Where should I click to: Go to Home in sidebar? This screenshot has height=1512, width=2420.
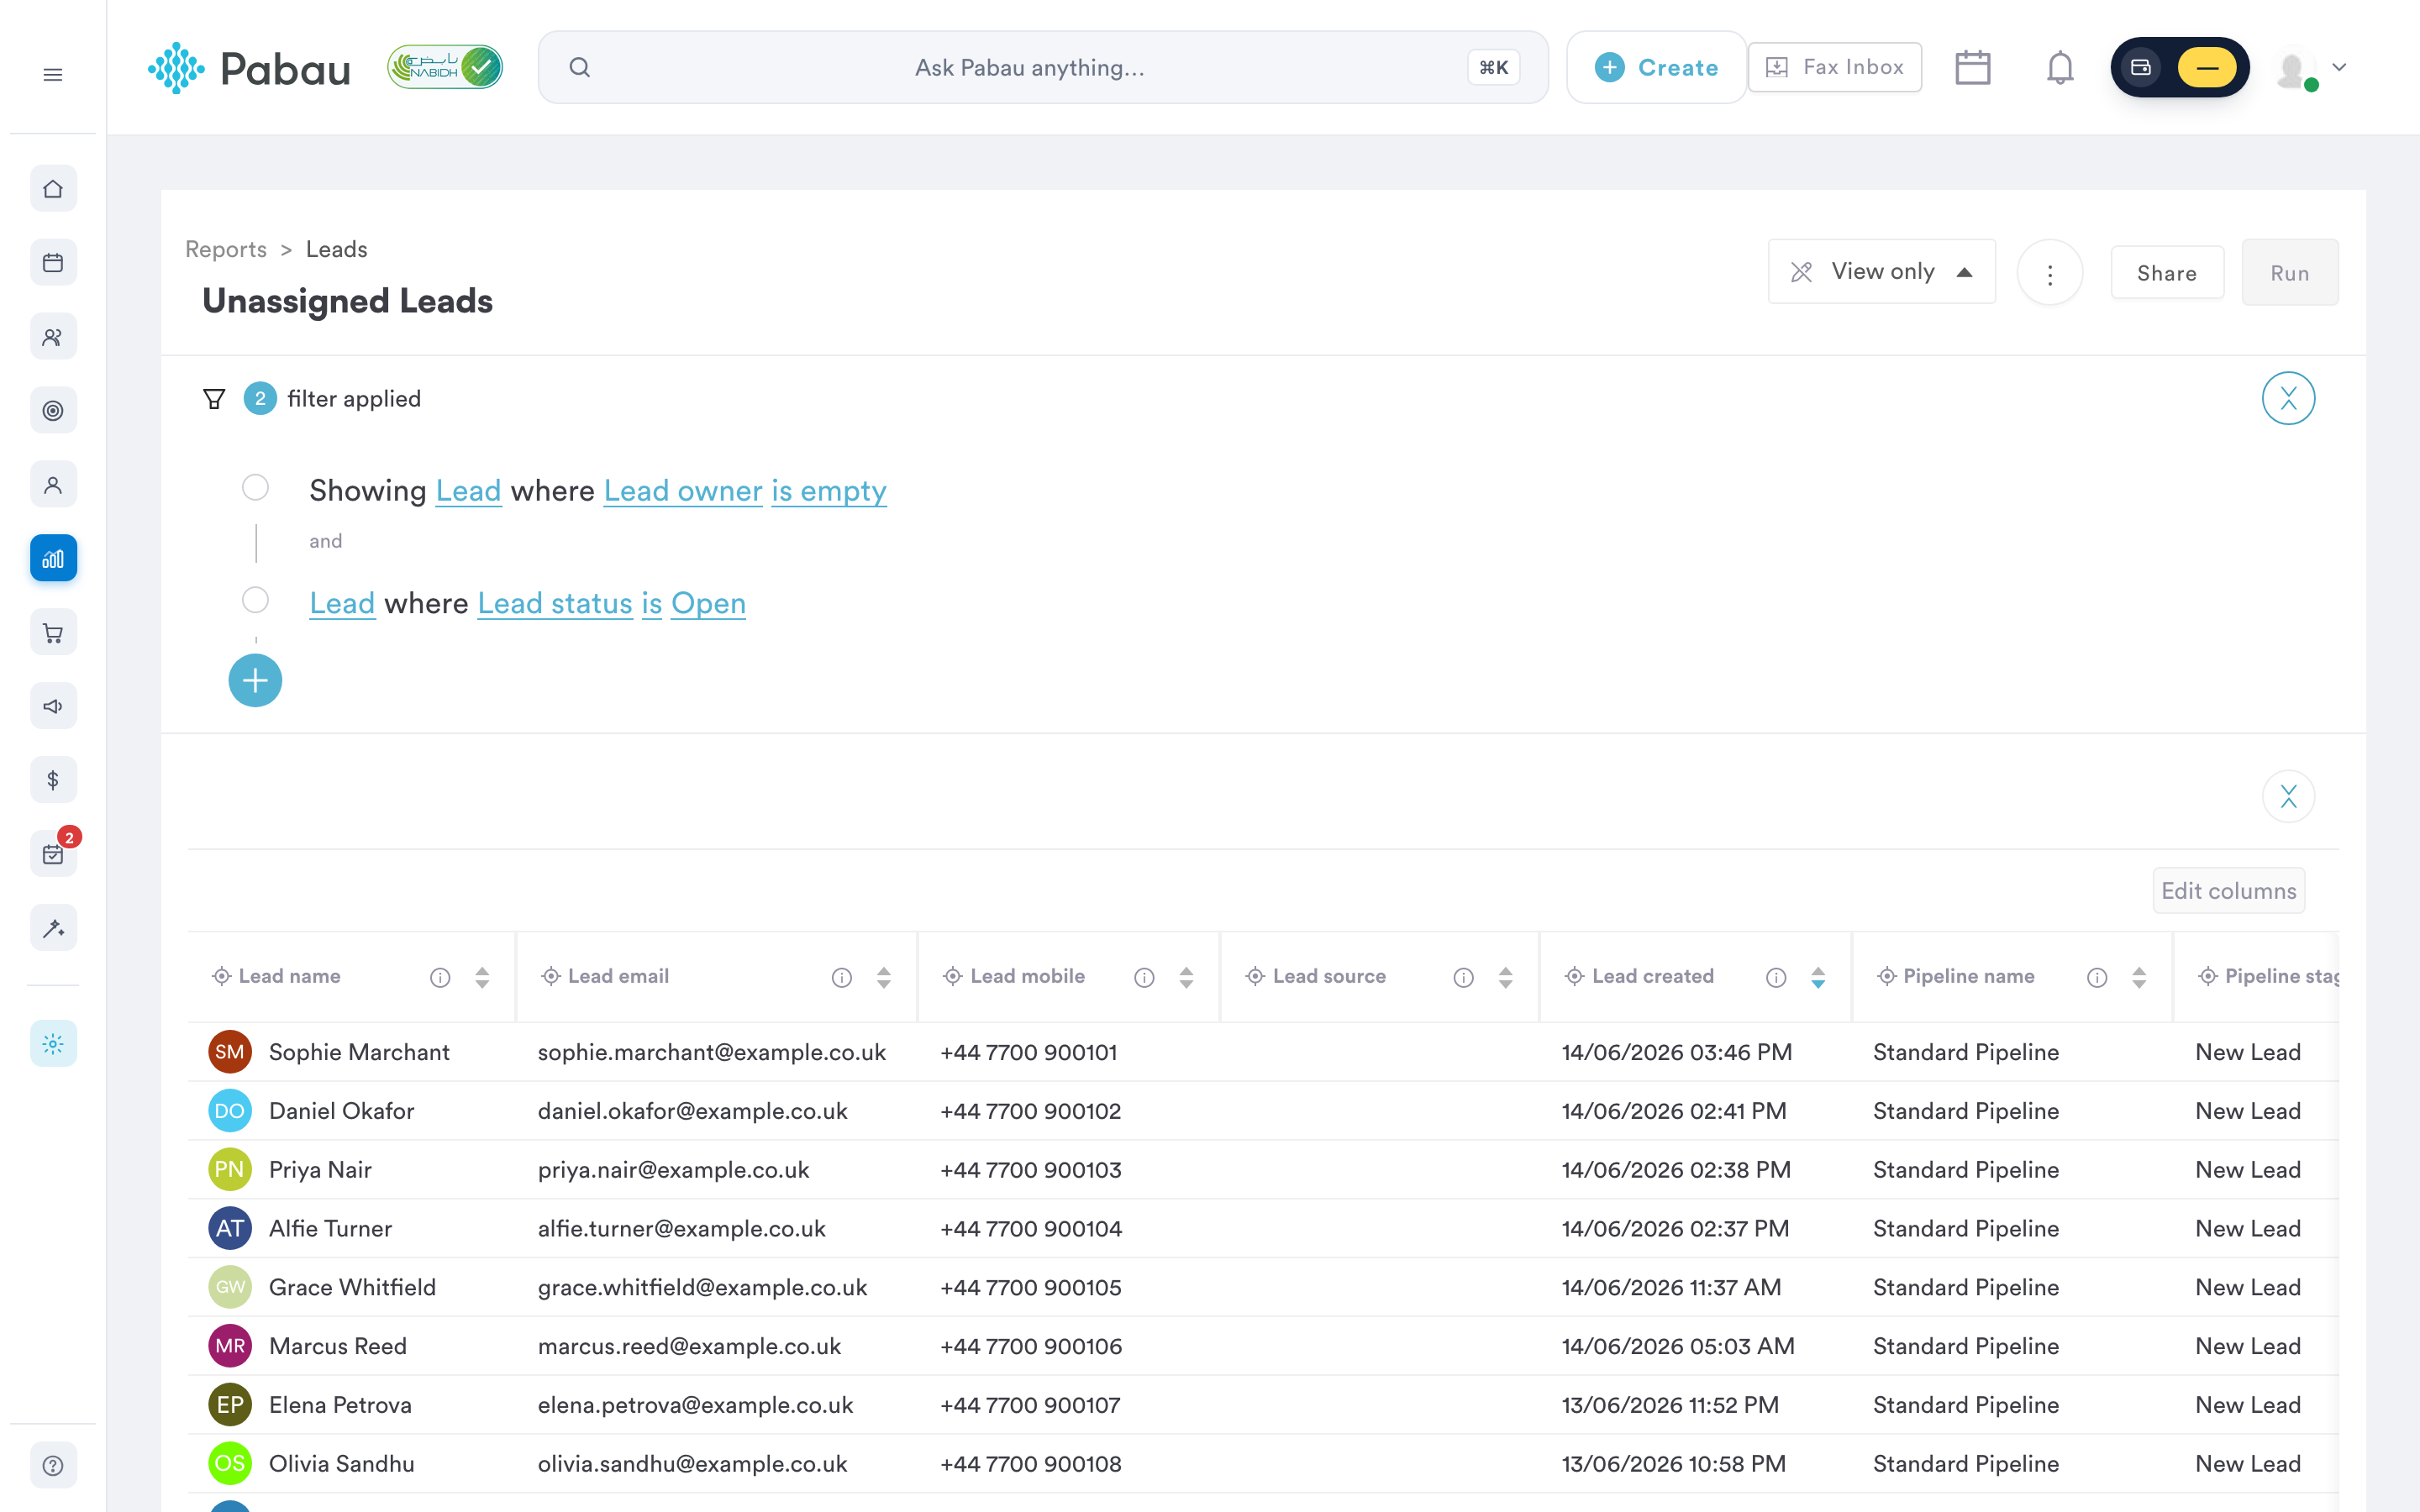click(x=53, y=189)
